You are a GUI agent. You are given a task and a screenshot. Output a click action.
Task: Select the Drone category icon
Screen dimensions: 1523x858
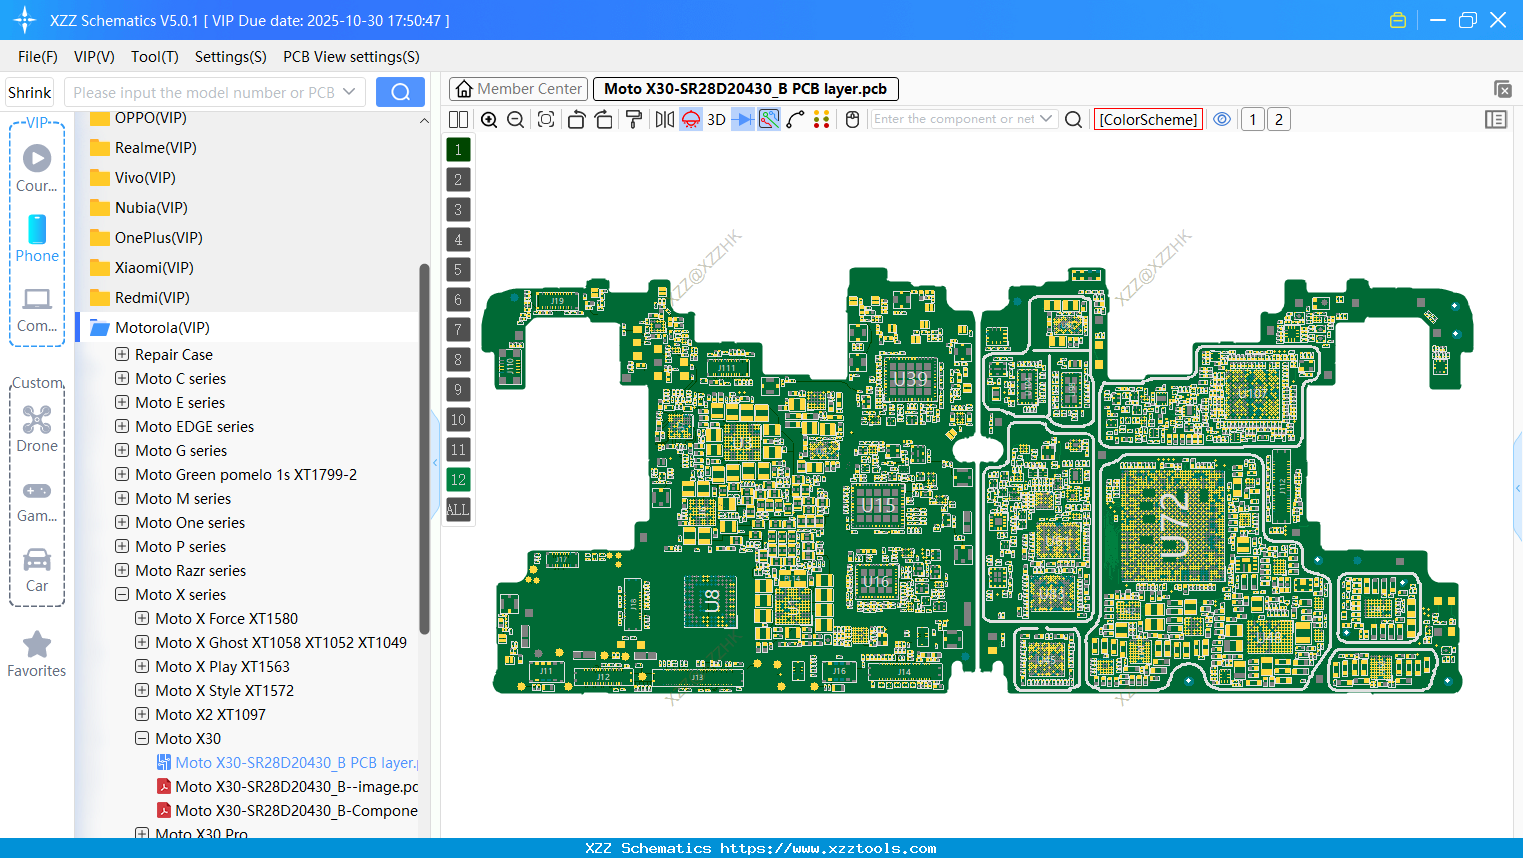37,429
